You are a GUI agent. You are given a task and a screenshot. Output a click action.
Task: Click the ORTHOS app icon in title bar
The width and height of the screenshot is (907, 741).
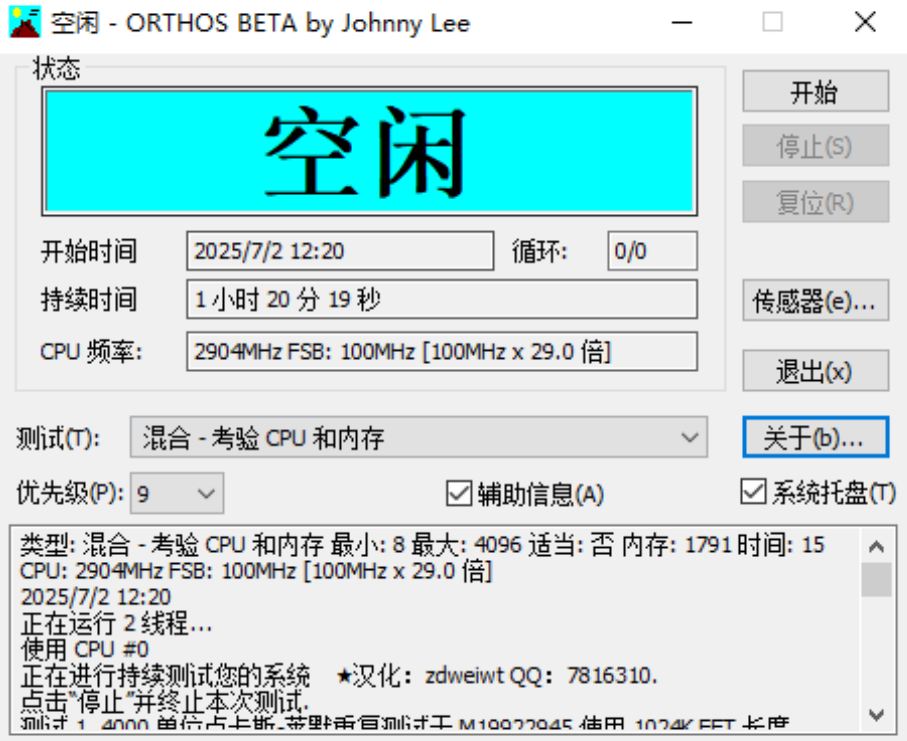click(24, 21)
